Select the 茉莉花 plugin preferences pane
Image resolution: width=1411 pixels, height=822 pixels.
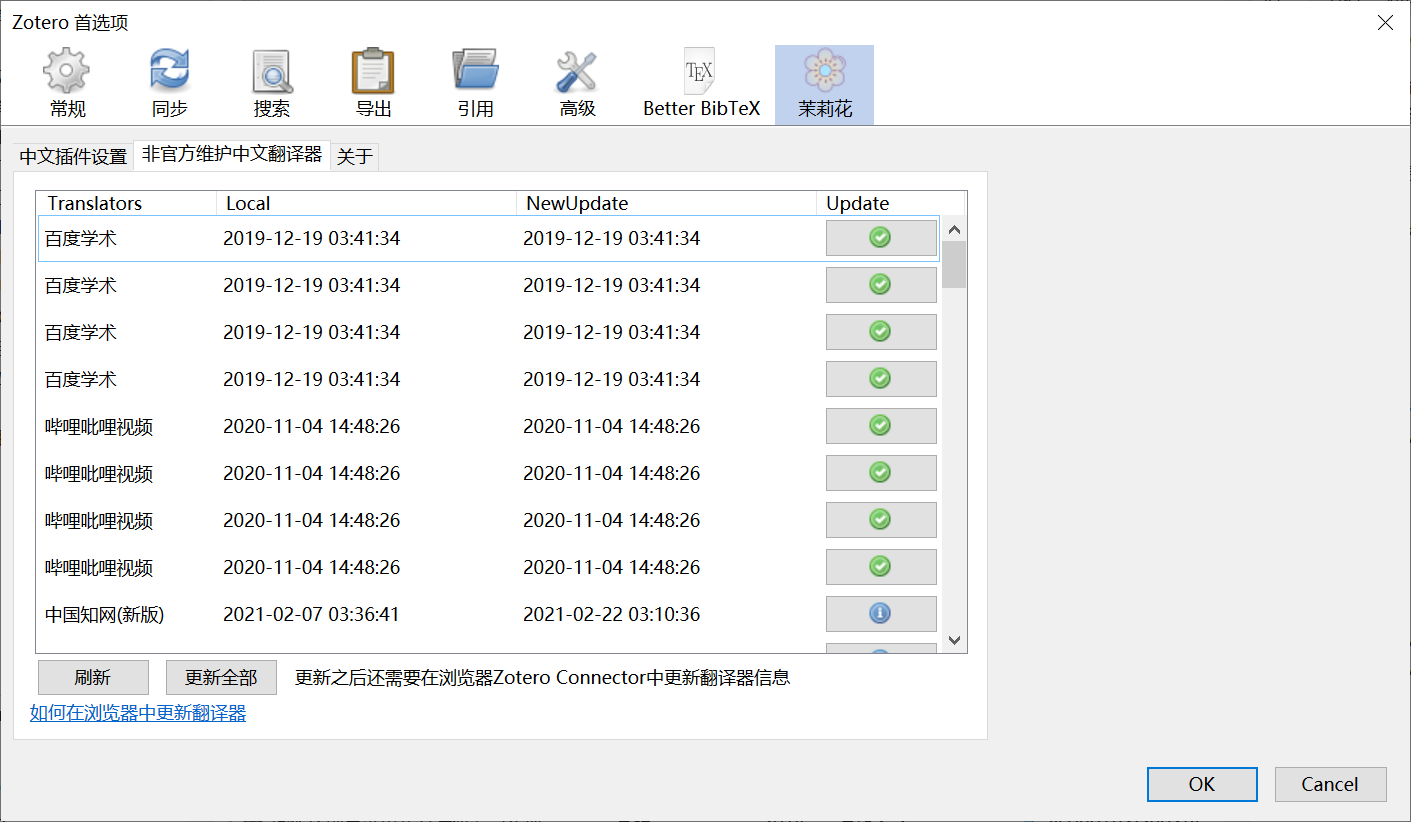click(x=825, y=85)
